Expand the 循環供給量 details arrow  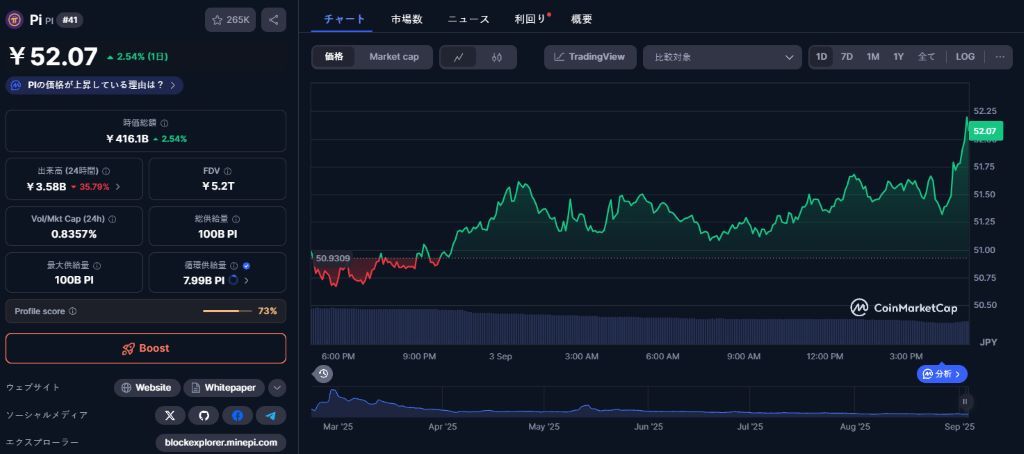[246, 280]
